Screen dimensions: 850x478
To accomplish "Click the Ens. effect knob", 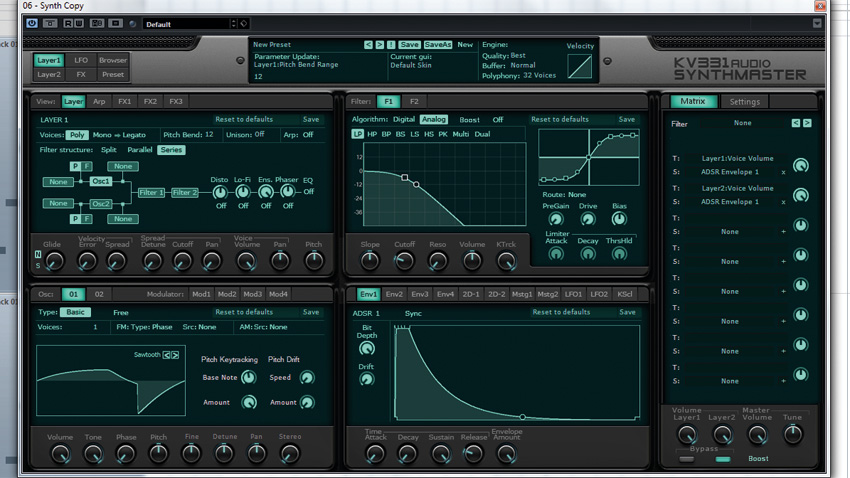I will (x=266, y=192).
